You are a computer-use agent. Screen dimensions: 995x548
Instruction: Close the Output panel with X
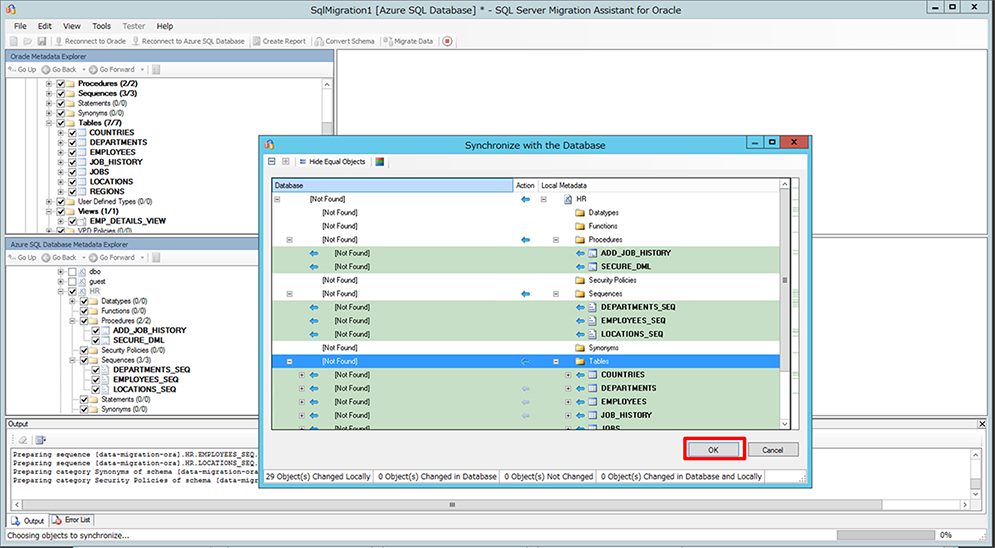[x=982, y=424]
